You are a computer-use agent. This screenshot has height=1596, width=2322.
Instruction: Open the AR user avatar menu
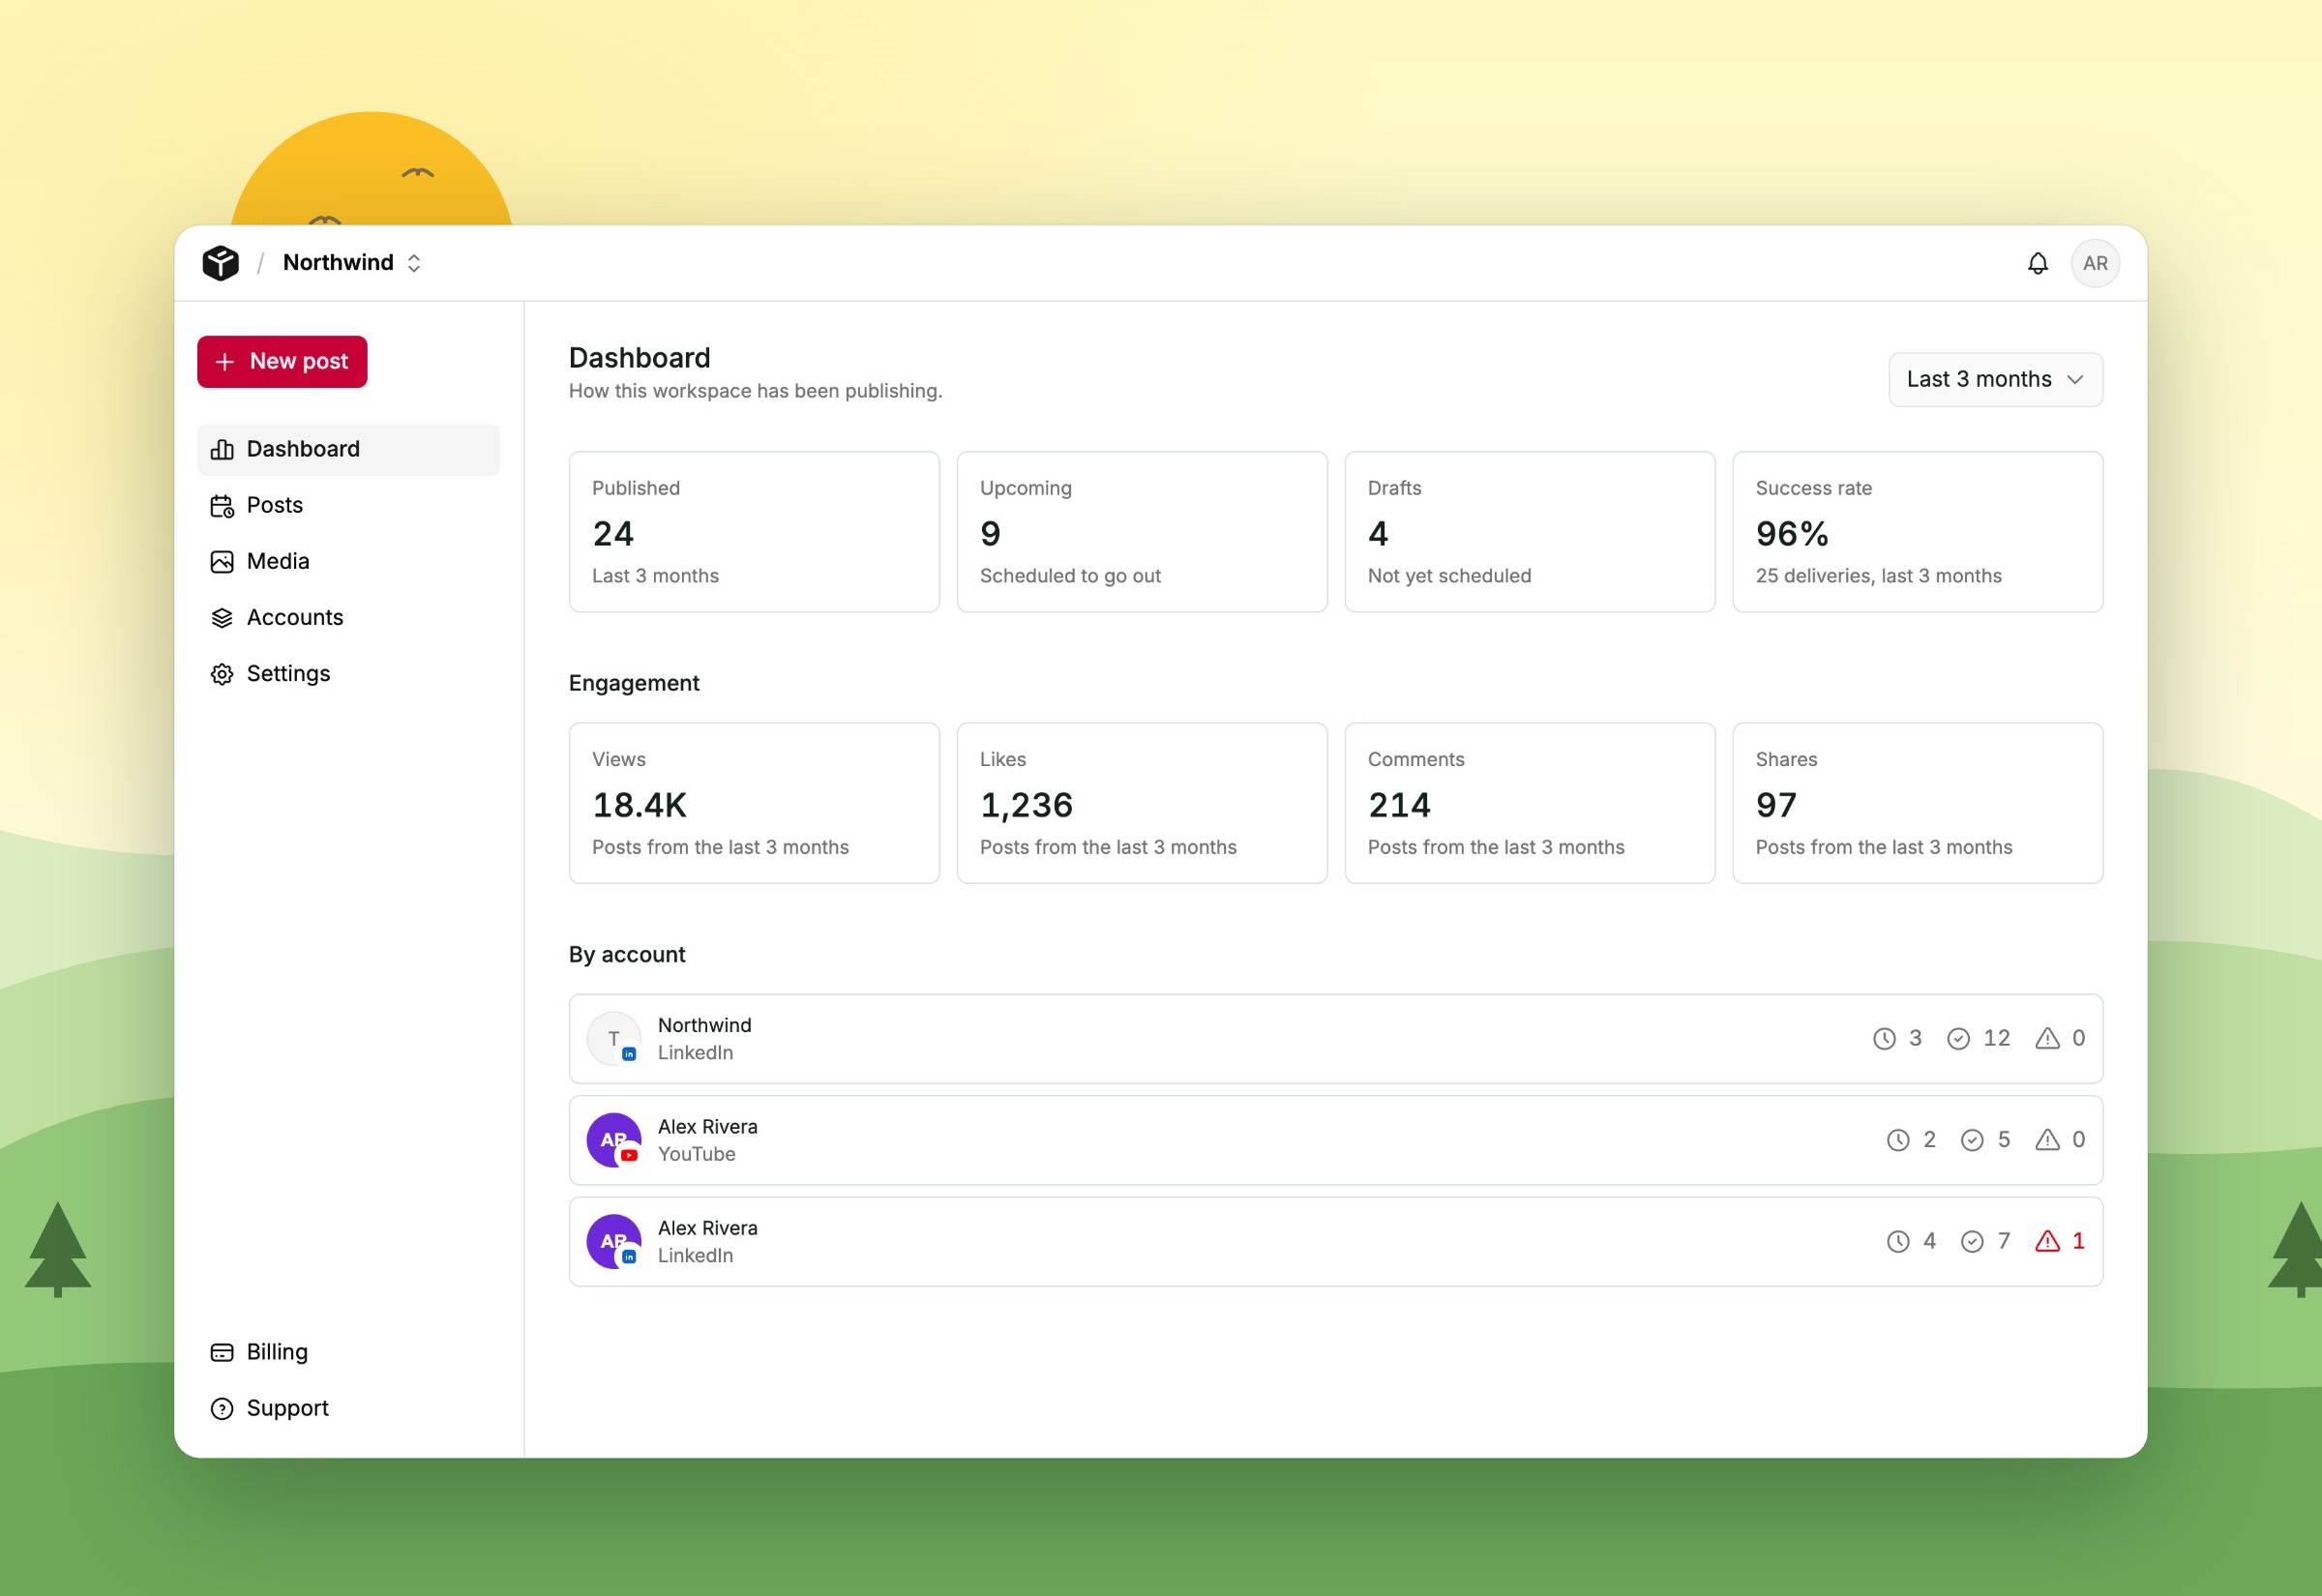[2095, 263]
